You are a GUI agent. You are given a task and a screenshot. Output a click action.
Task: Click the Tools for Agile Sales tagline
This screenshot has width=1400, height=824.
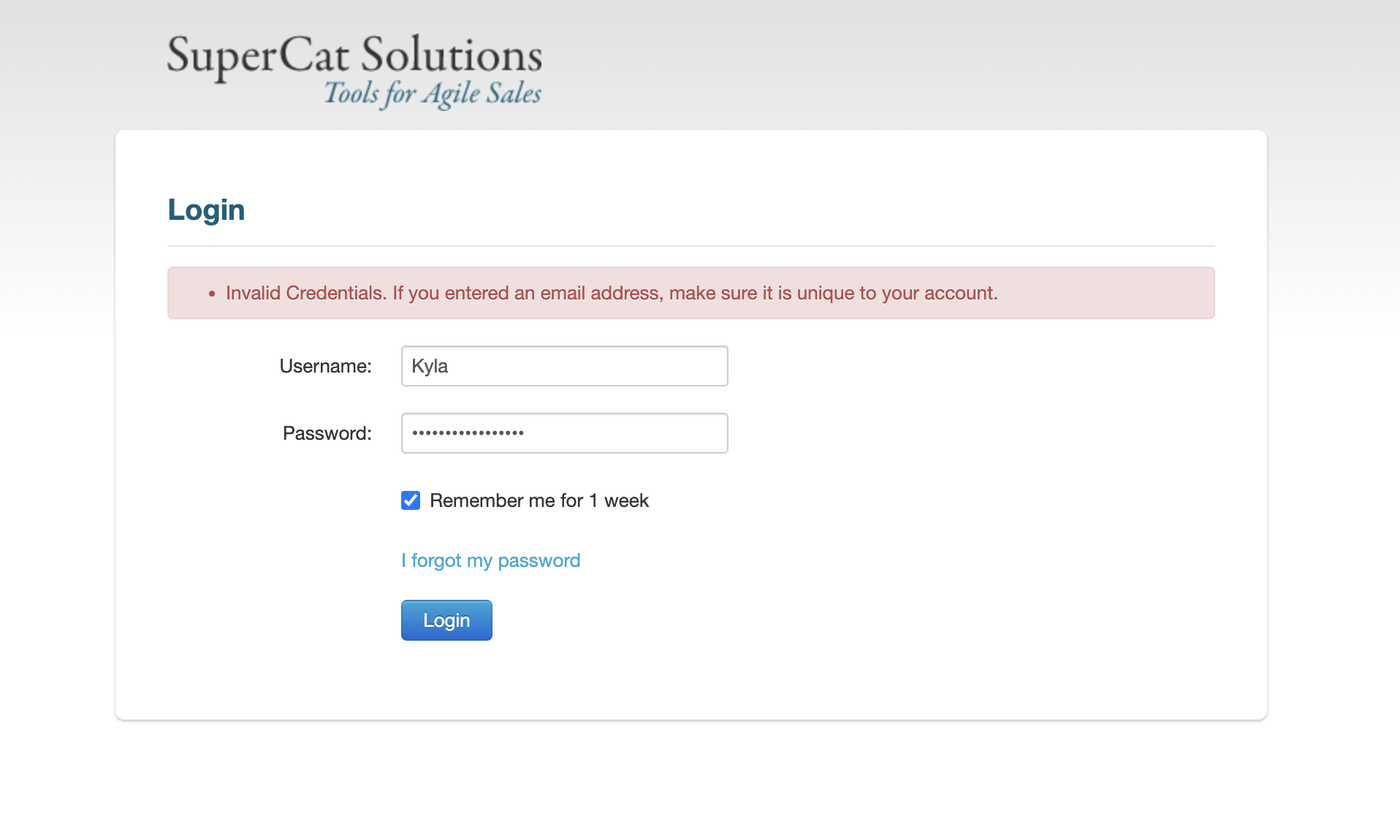pos(433,94)
